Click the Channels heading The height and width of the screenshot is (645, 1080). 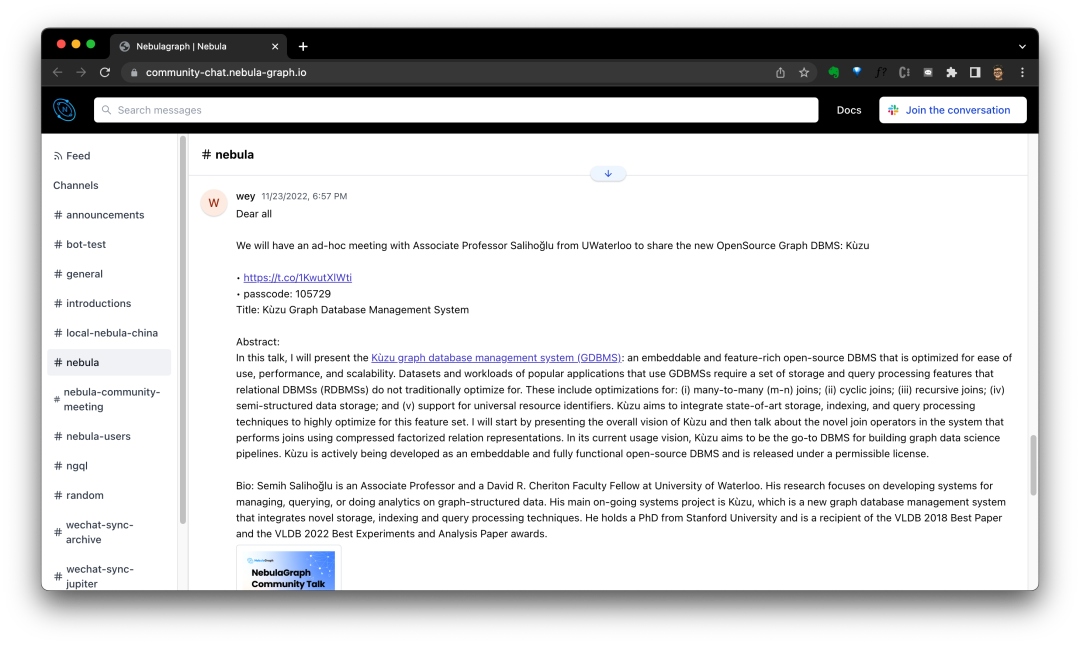(x=76, y=185)
